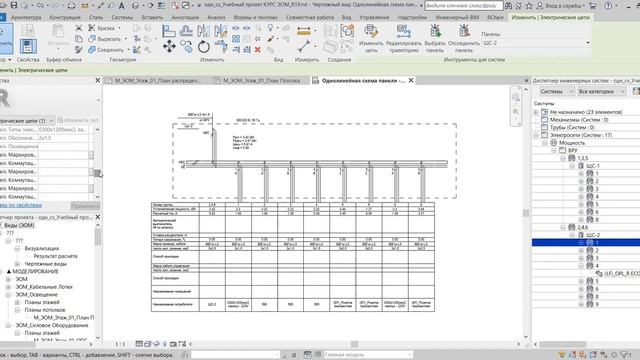Click the drawing view vertical scrollbar

click(526, 213)
